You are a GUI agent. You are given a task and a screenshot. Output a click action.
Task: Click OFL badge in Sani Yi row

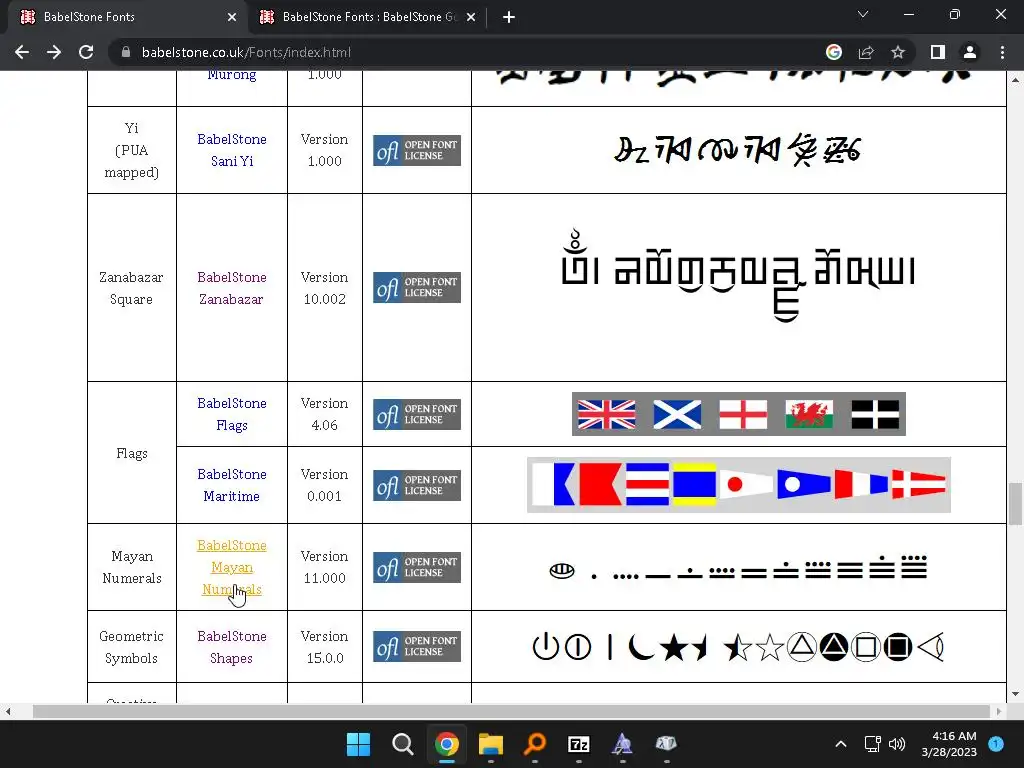(x=417, y=151)
